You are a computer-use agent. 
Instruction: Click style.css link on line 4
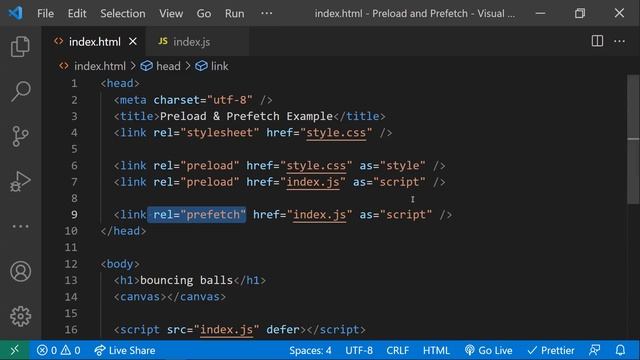tap(336, 133)
